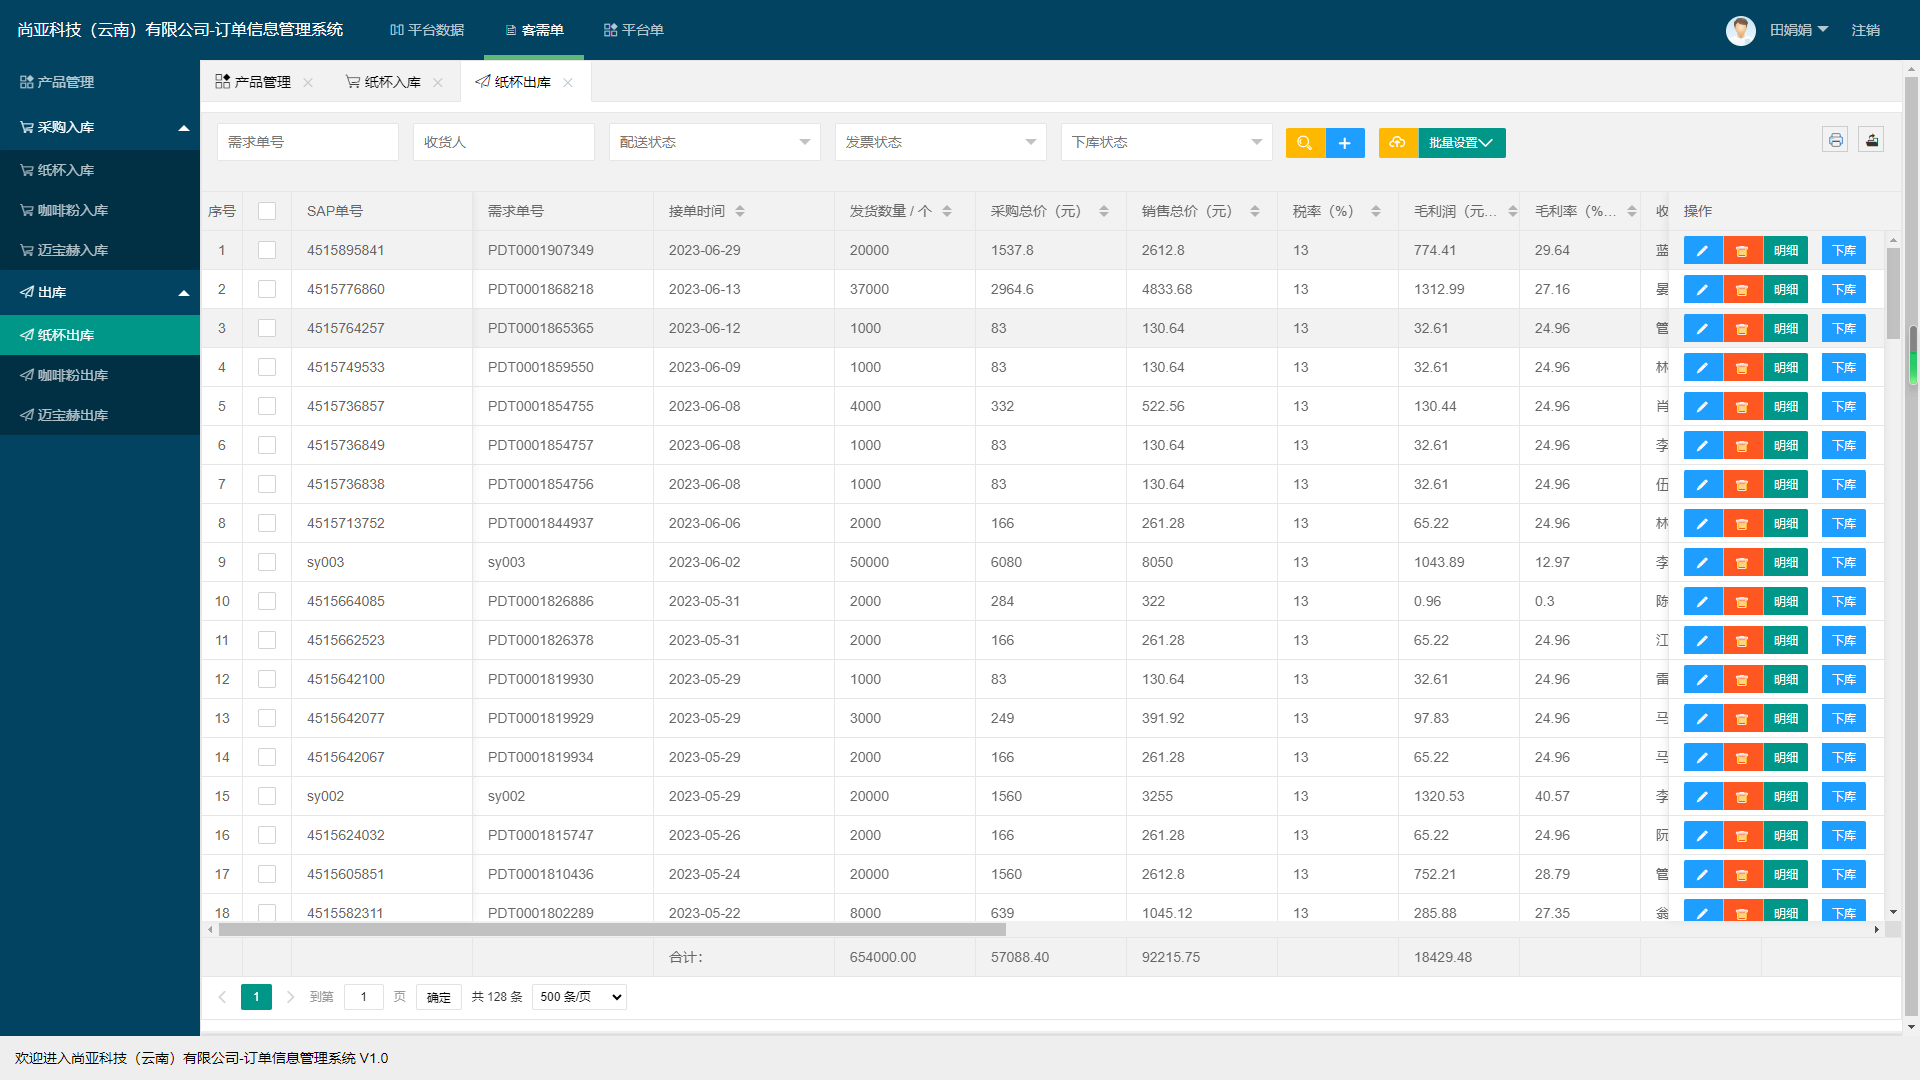Image resolution: width=1920 pixels, height=1080 pixels.
Task: Open the 下库状态 dropdown
Action: pyautogui.click(x=1167, y=142)
